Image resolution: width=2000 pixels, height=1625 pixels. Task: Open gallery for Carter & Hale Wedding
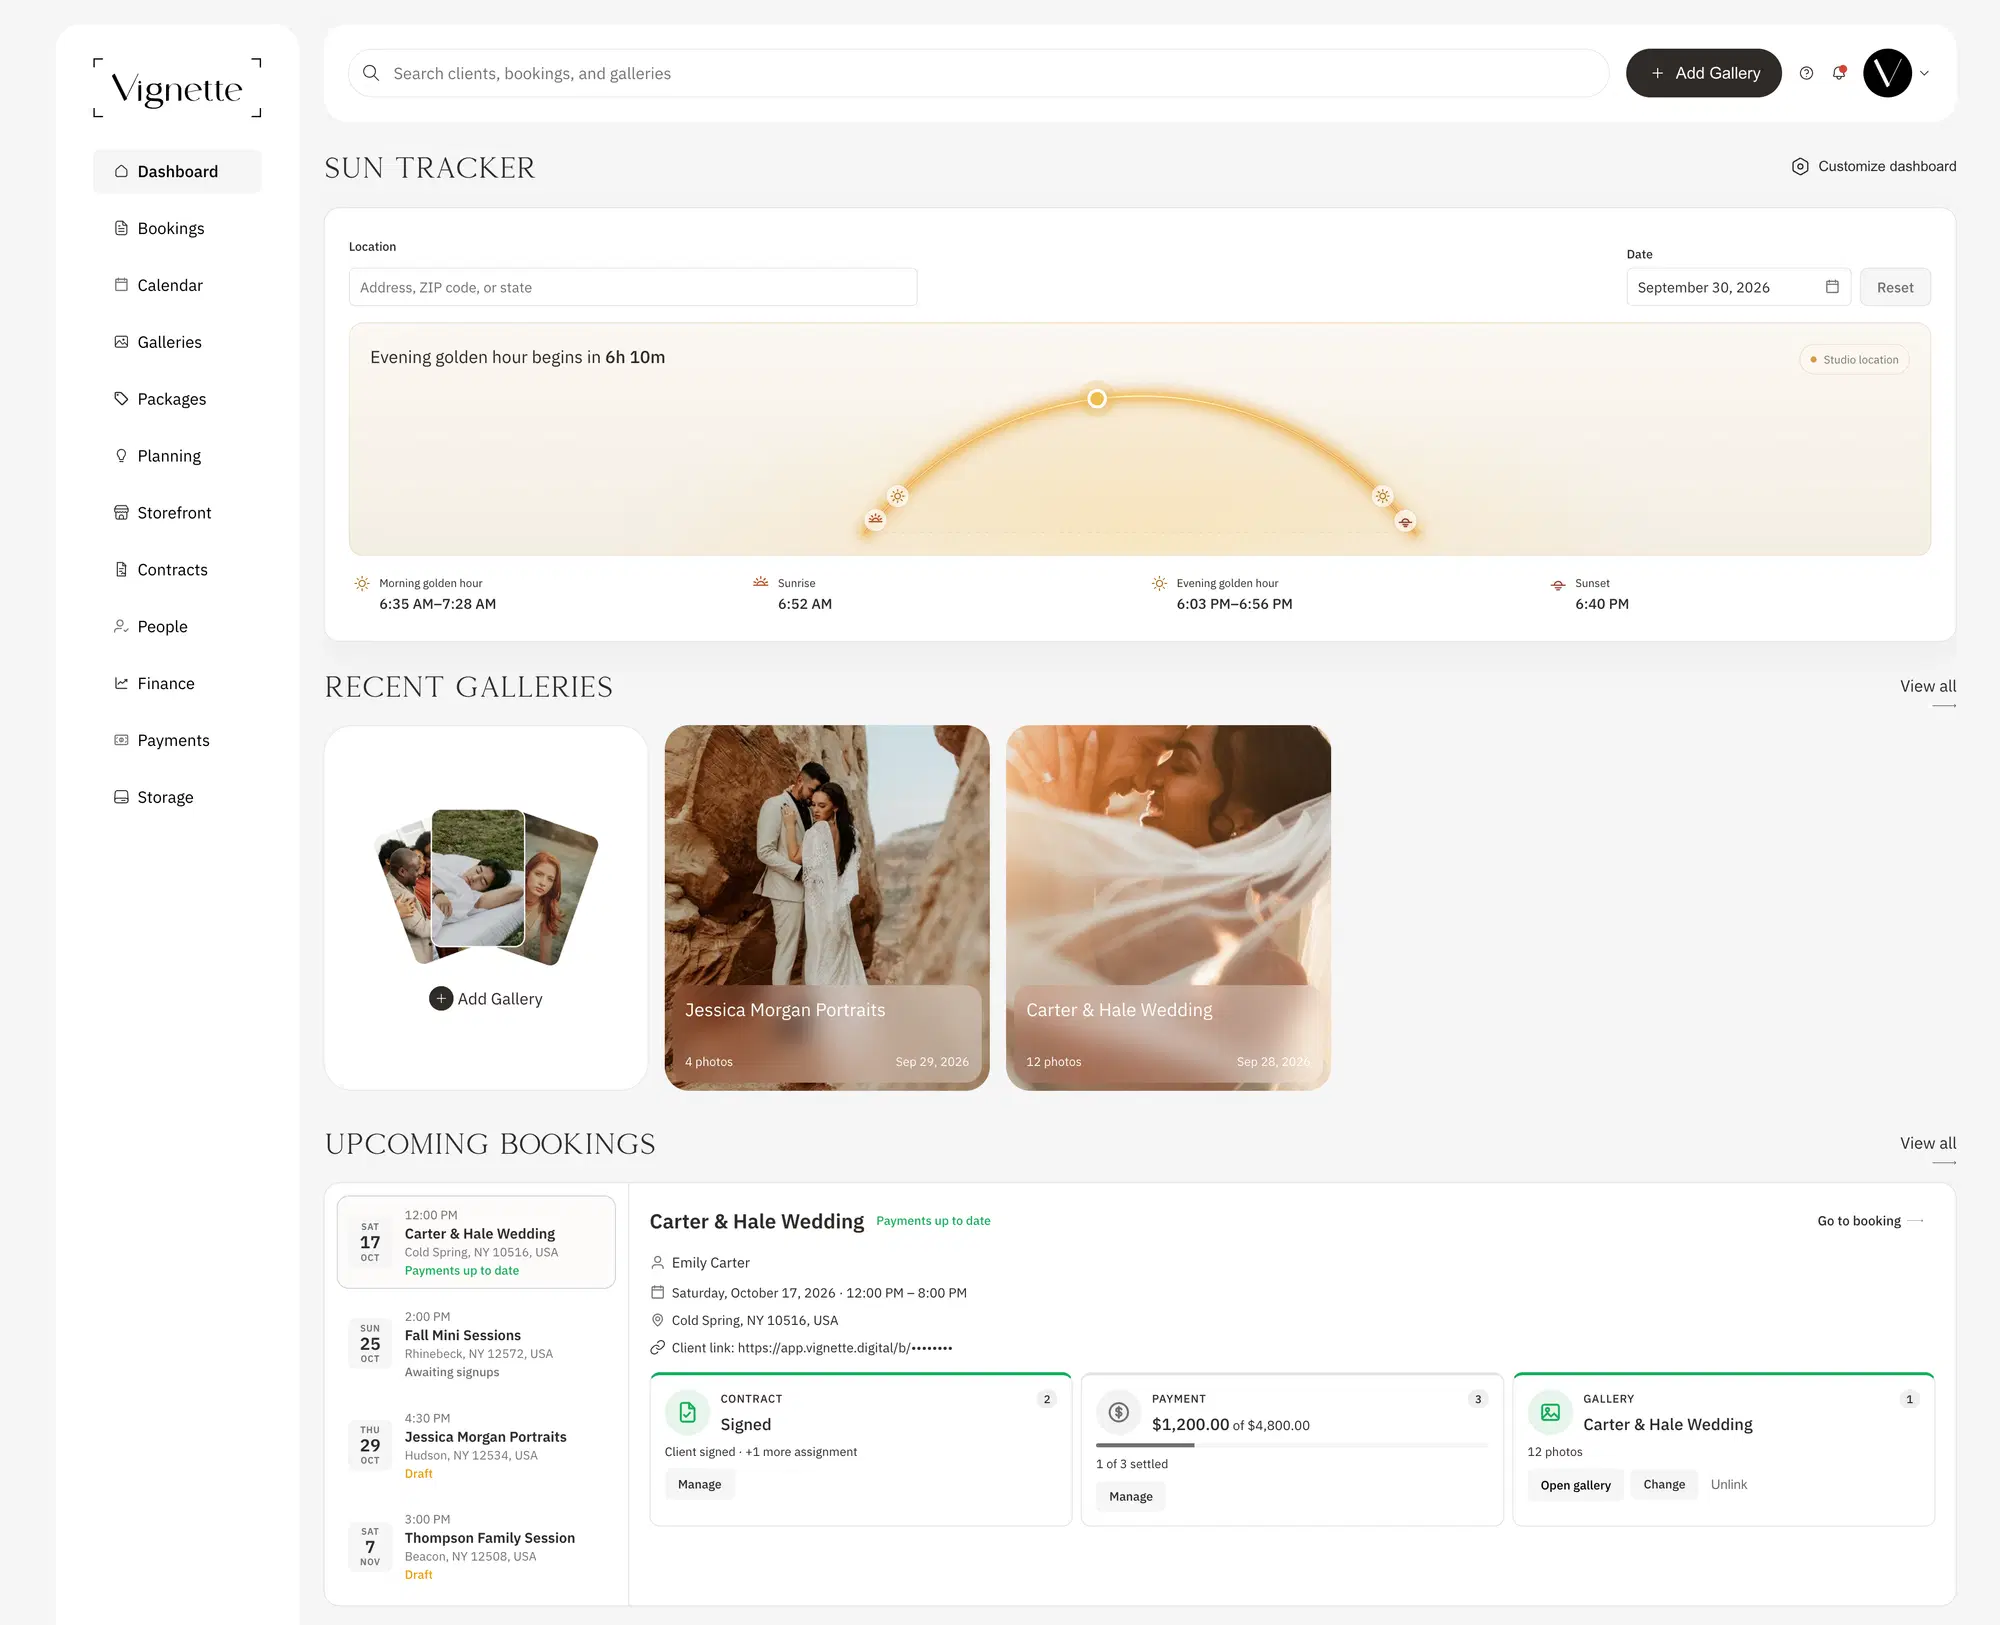tap(1575, 1485)
